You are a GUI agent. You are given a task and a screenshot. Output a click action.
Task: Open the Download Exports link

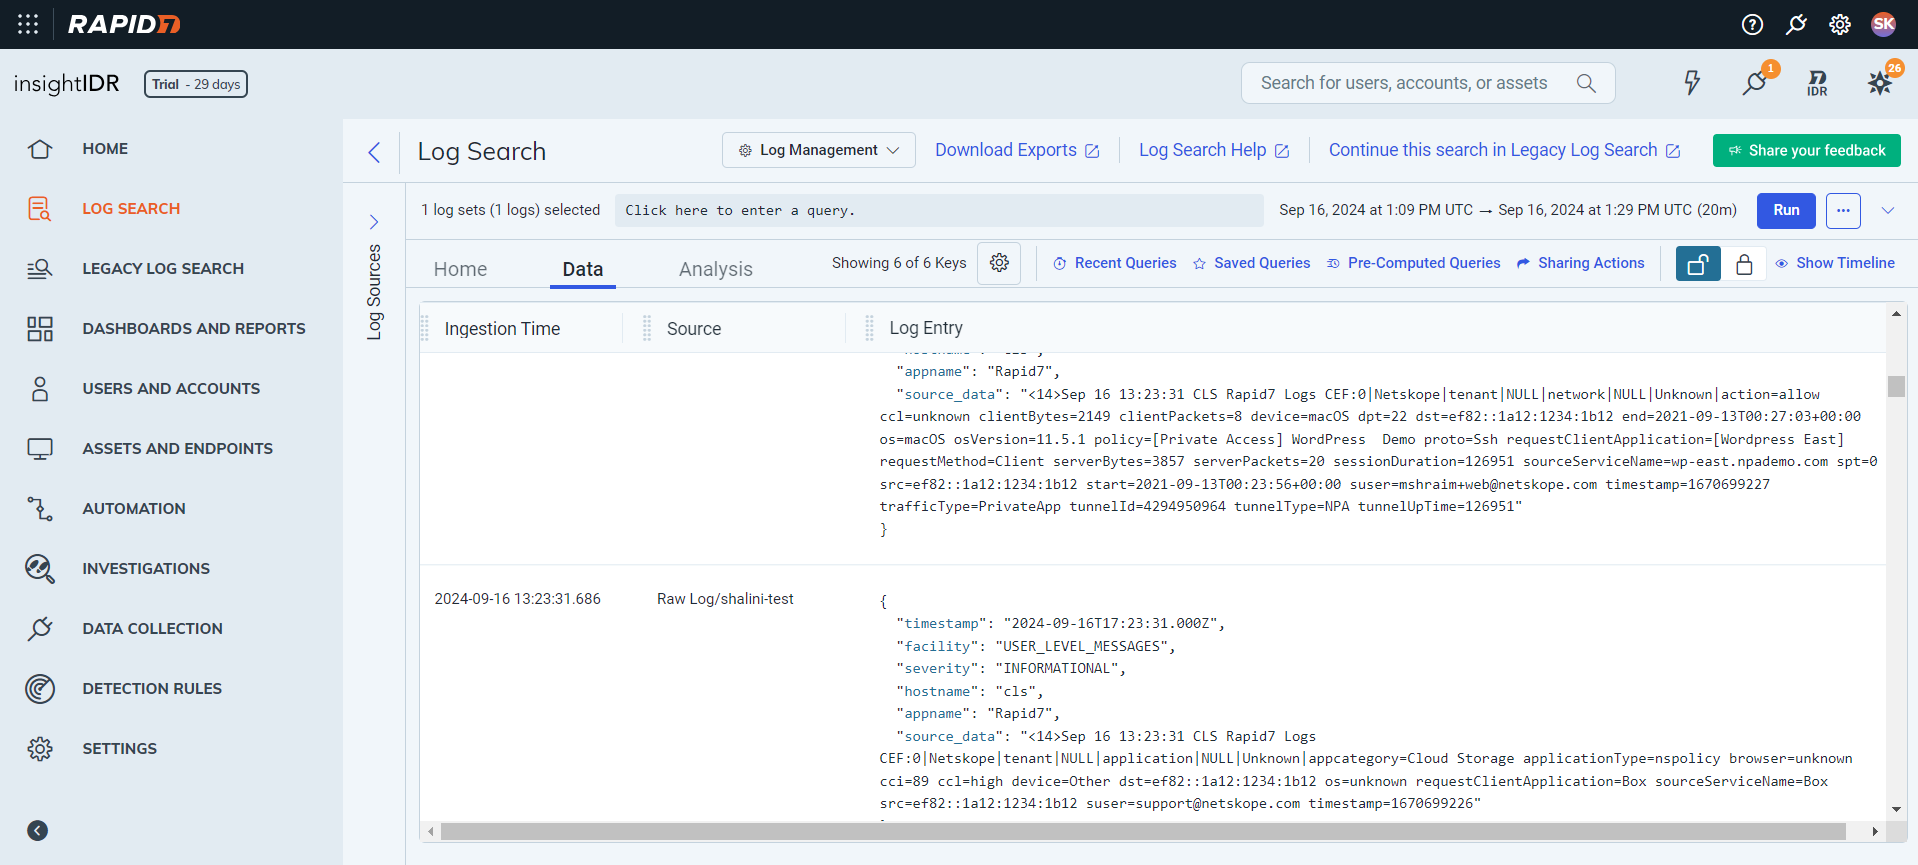coord(1017,150)
